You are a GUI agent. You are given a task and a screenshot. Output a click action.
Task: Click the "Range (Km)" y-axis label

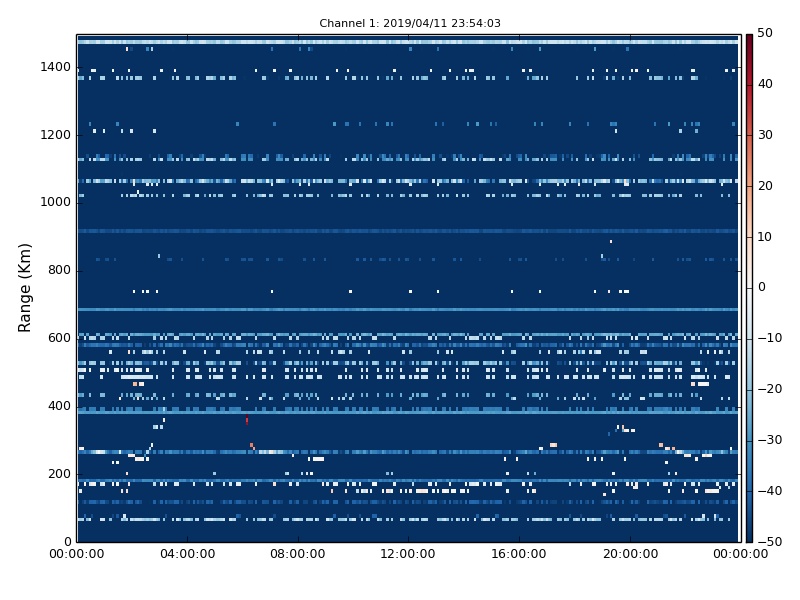[x=24, y=288]
